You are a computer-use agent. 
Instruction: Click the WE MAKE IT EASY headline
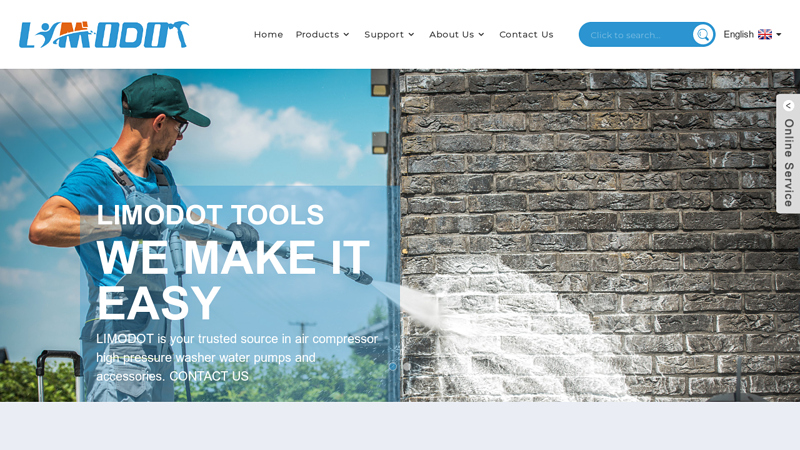point(233,280)
